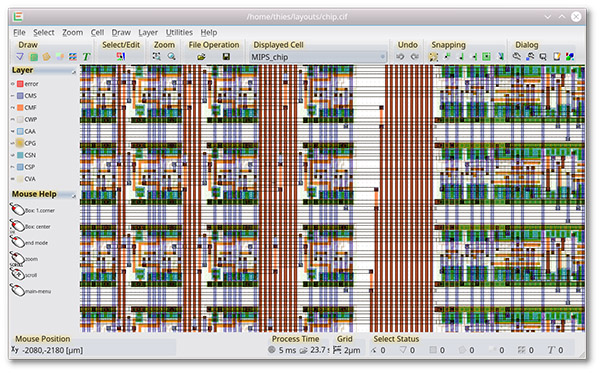Click the Box: 1.corner mouse help entry
The width and height of the screenshot is (600, 373).
pos(33,210)
